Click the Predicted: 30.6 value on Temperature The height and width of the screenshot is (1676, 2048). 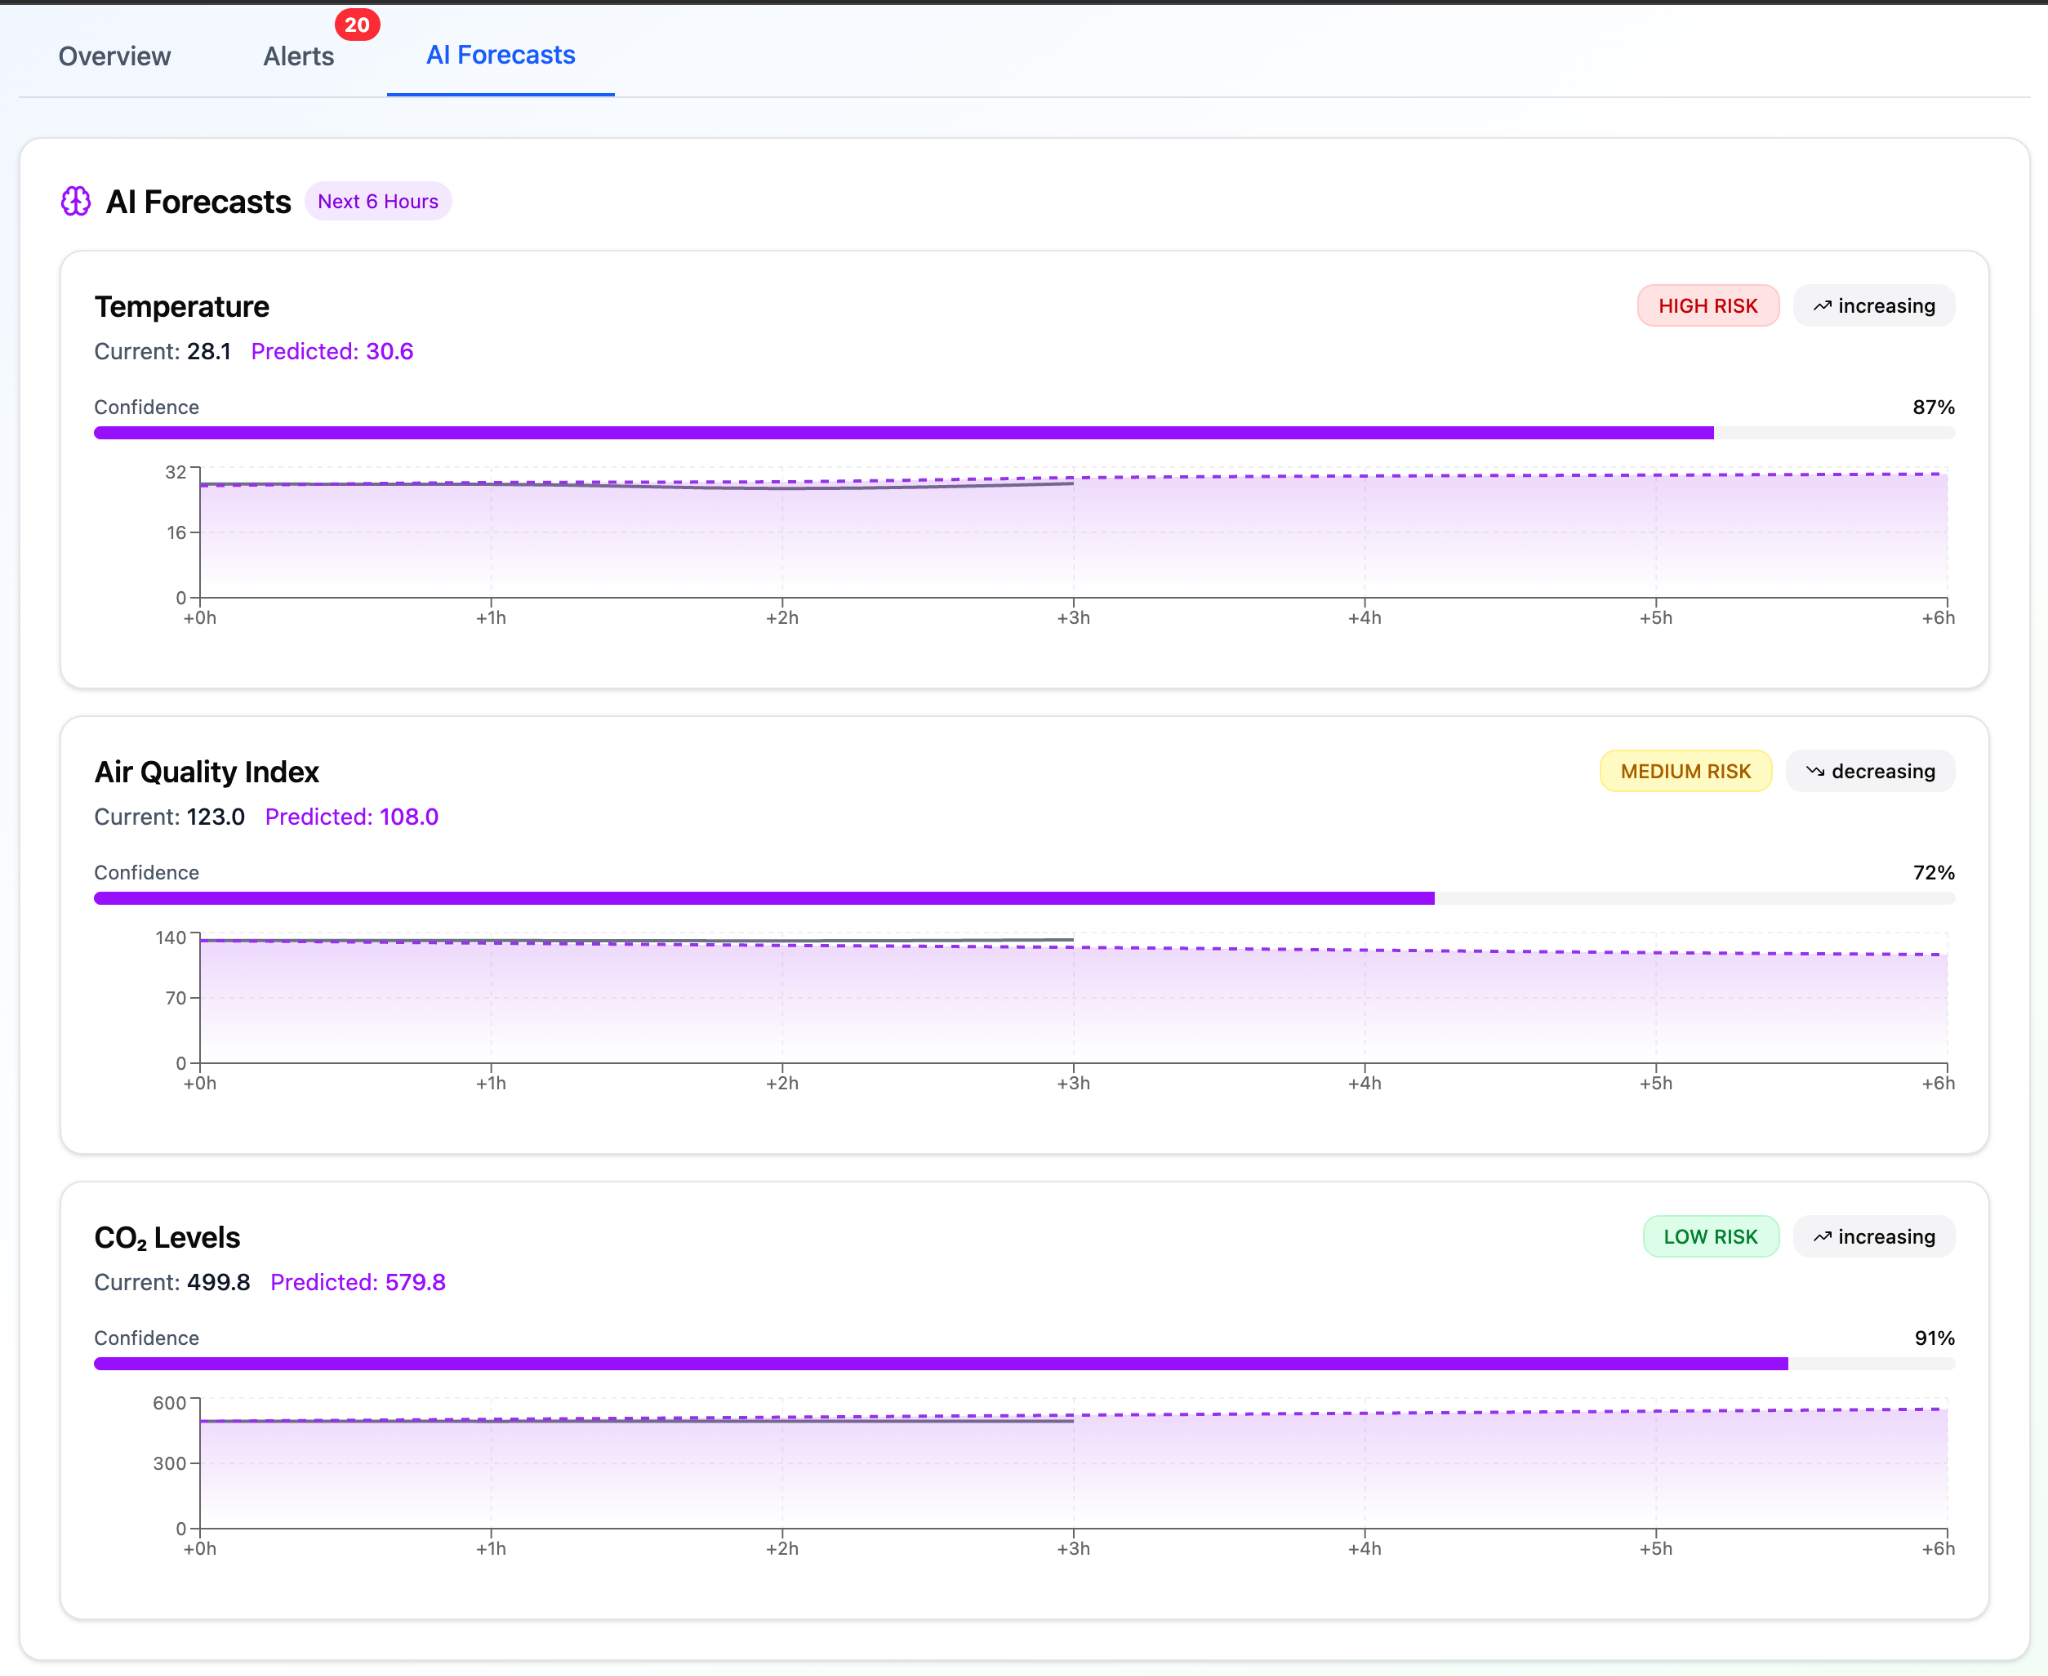(331, 351)
